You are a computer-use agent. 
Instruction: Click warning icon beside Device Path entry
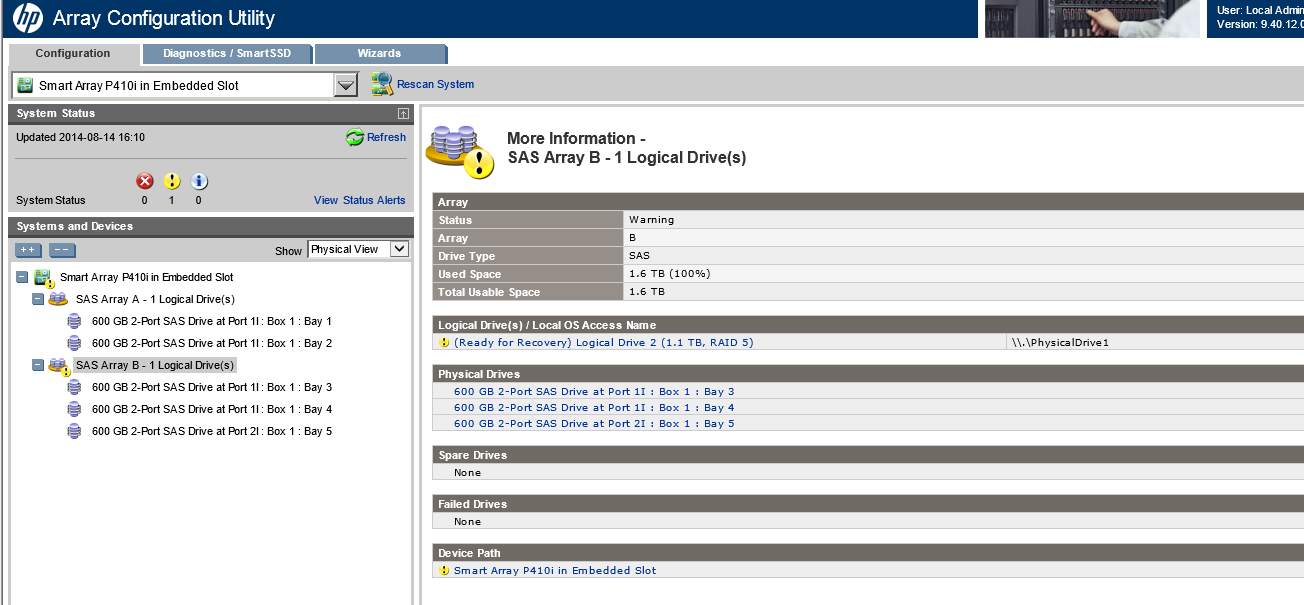[x=445, y=570]
